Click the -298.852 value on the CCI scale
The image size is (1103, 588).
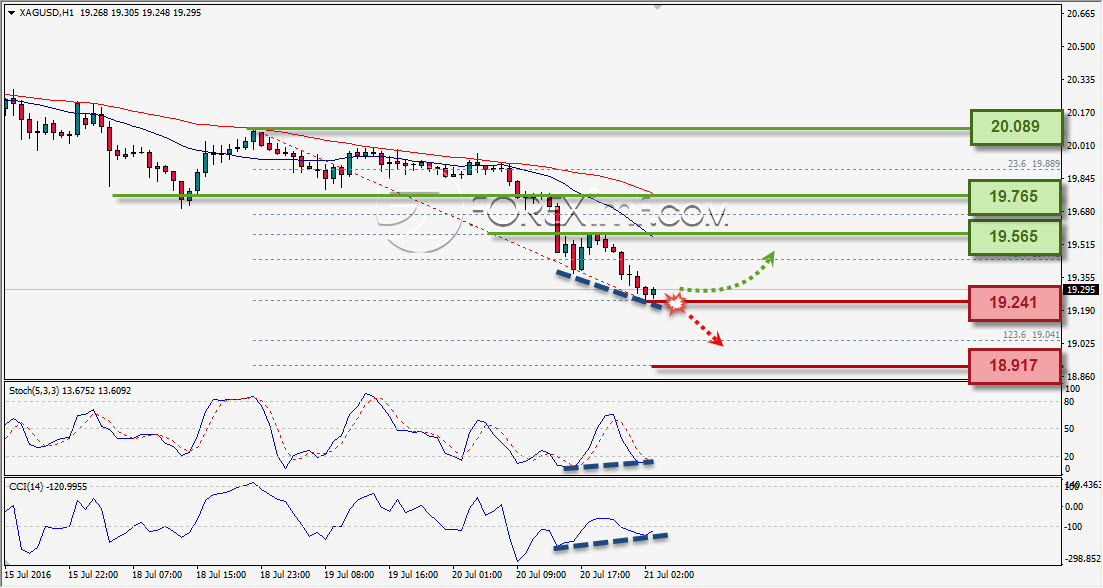coord(1083,558)
